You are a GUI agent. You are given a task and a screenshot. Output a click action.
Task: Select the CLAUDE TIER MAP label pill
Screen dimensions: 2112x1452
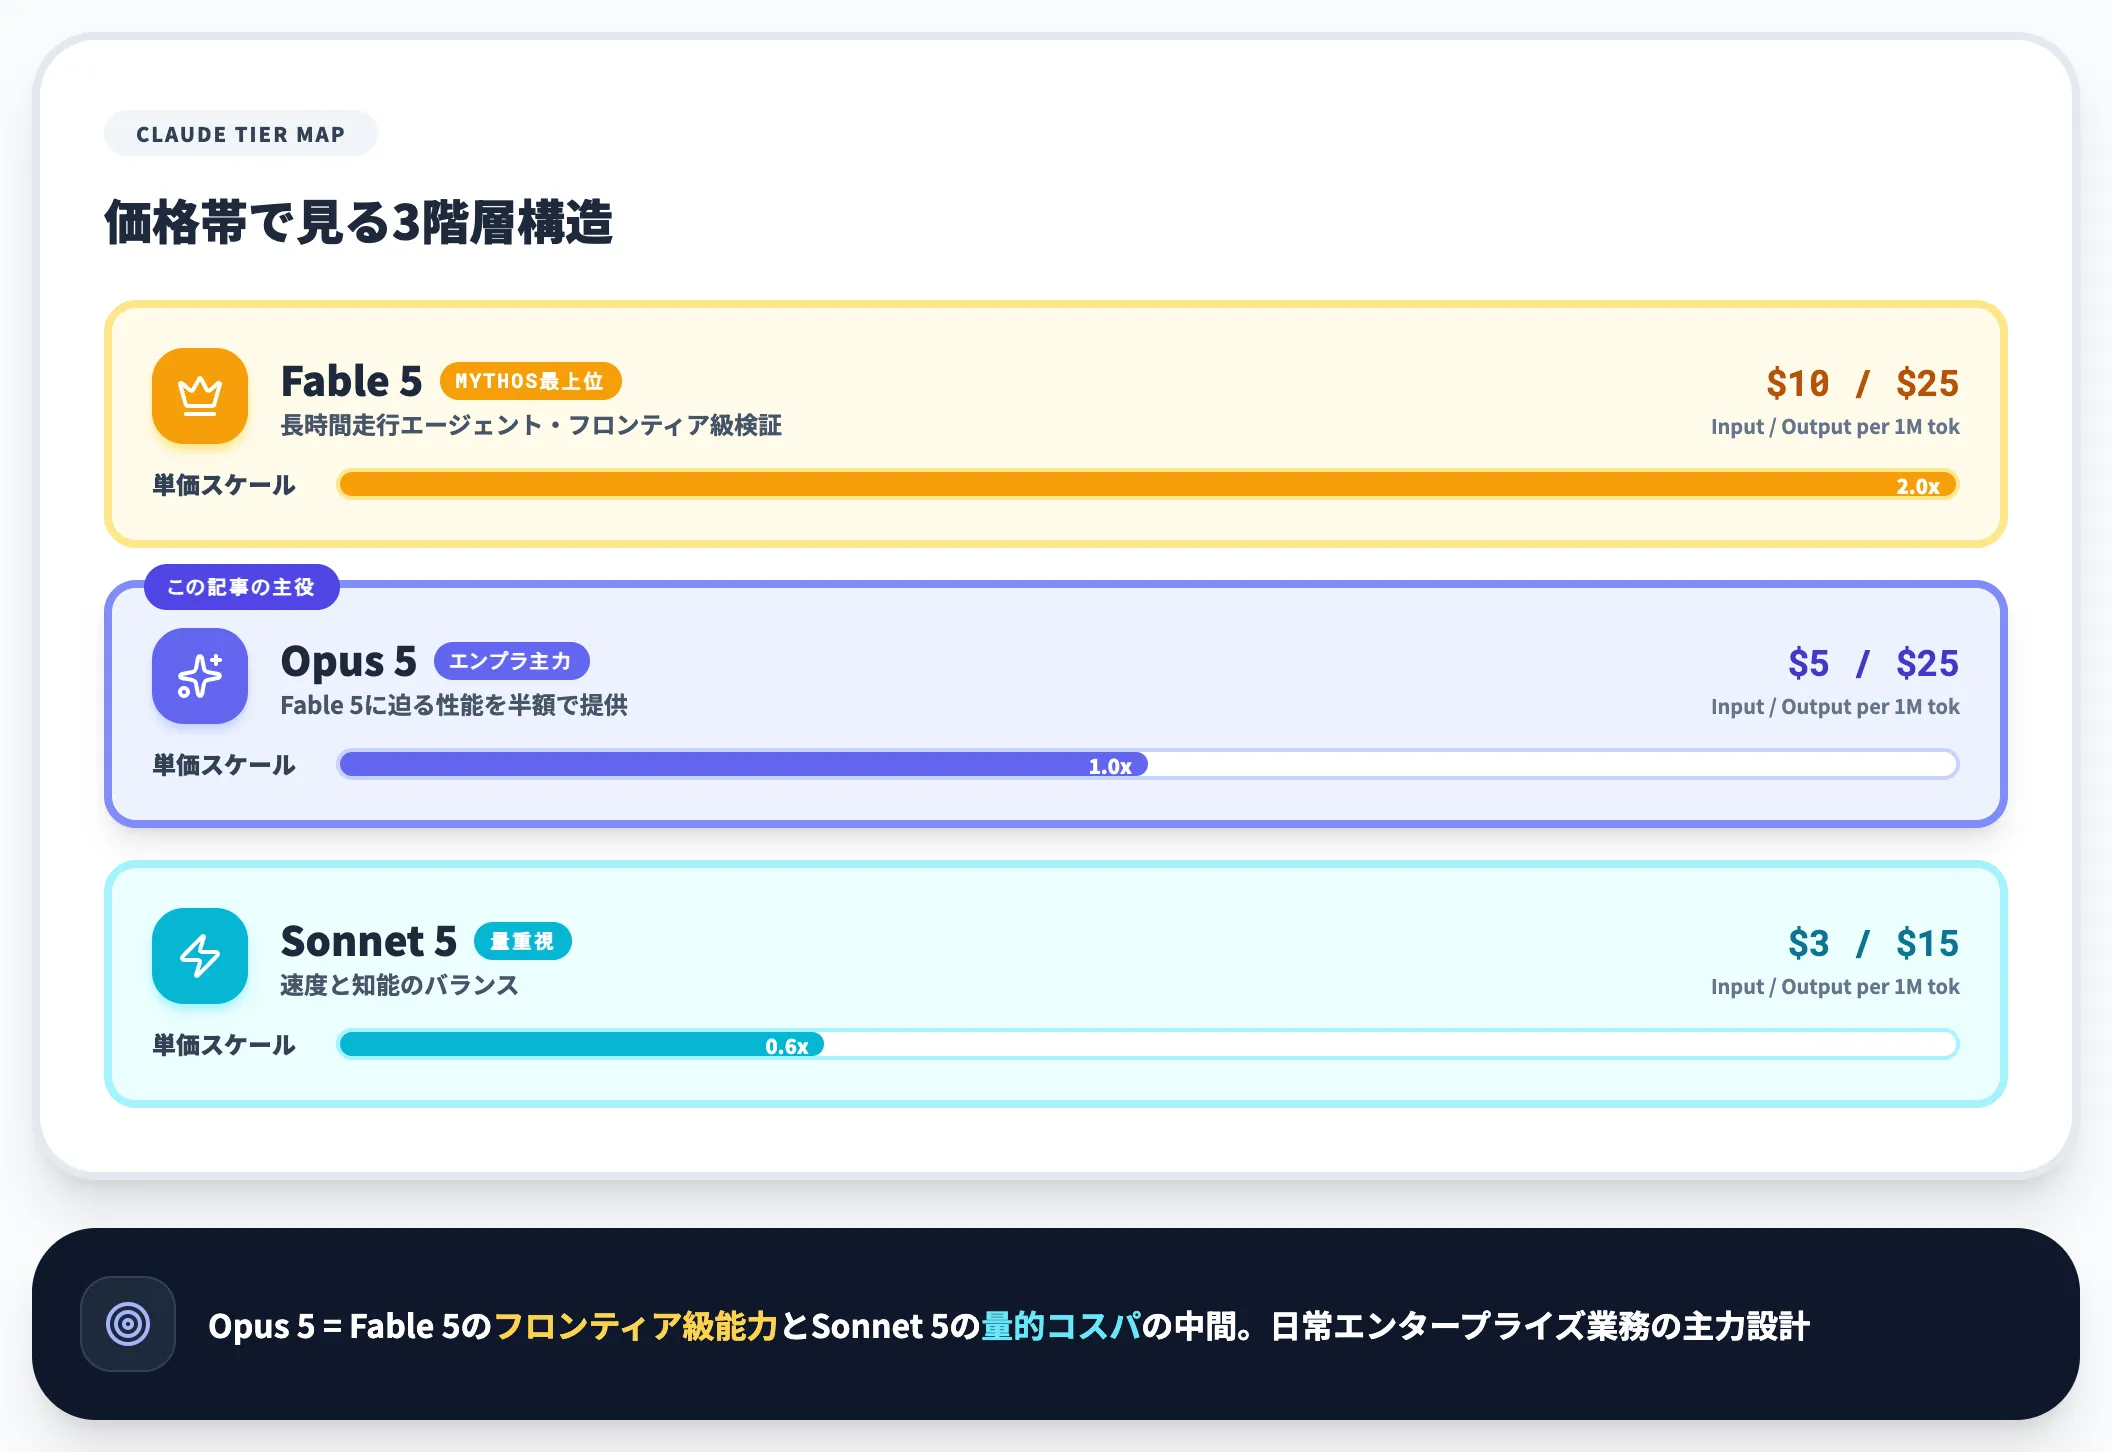coord(241,134)
